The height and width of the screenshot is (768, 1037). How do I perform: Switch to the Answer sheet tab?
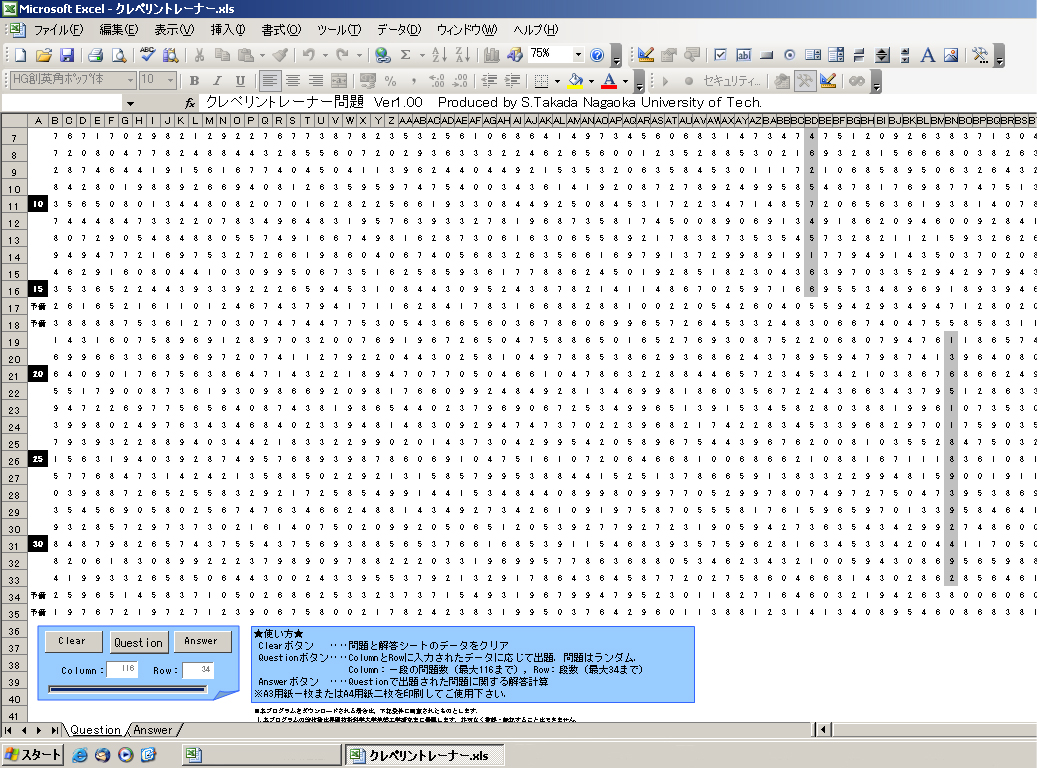(x=152, y=730)
